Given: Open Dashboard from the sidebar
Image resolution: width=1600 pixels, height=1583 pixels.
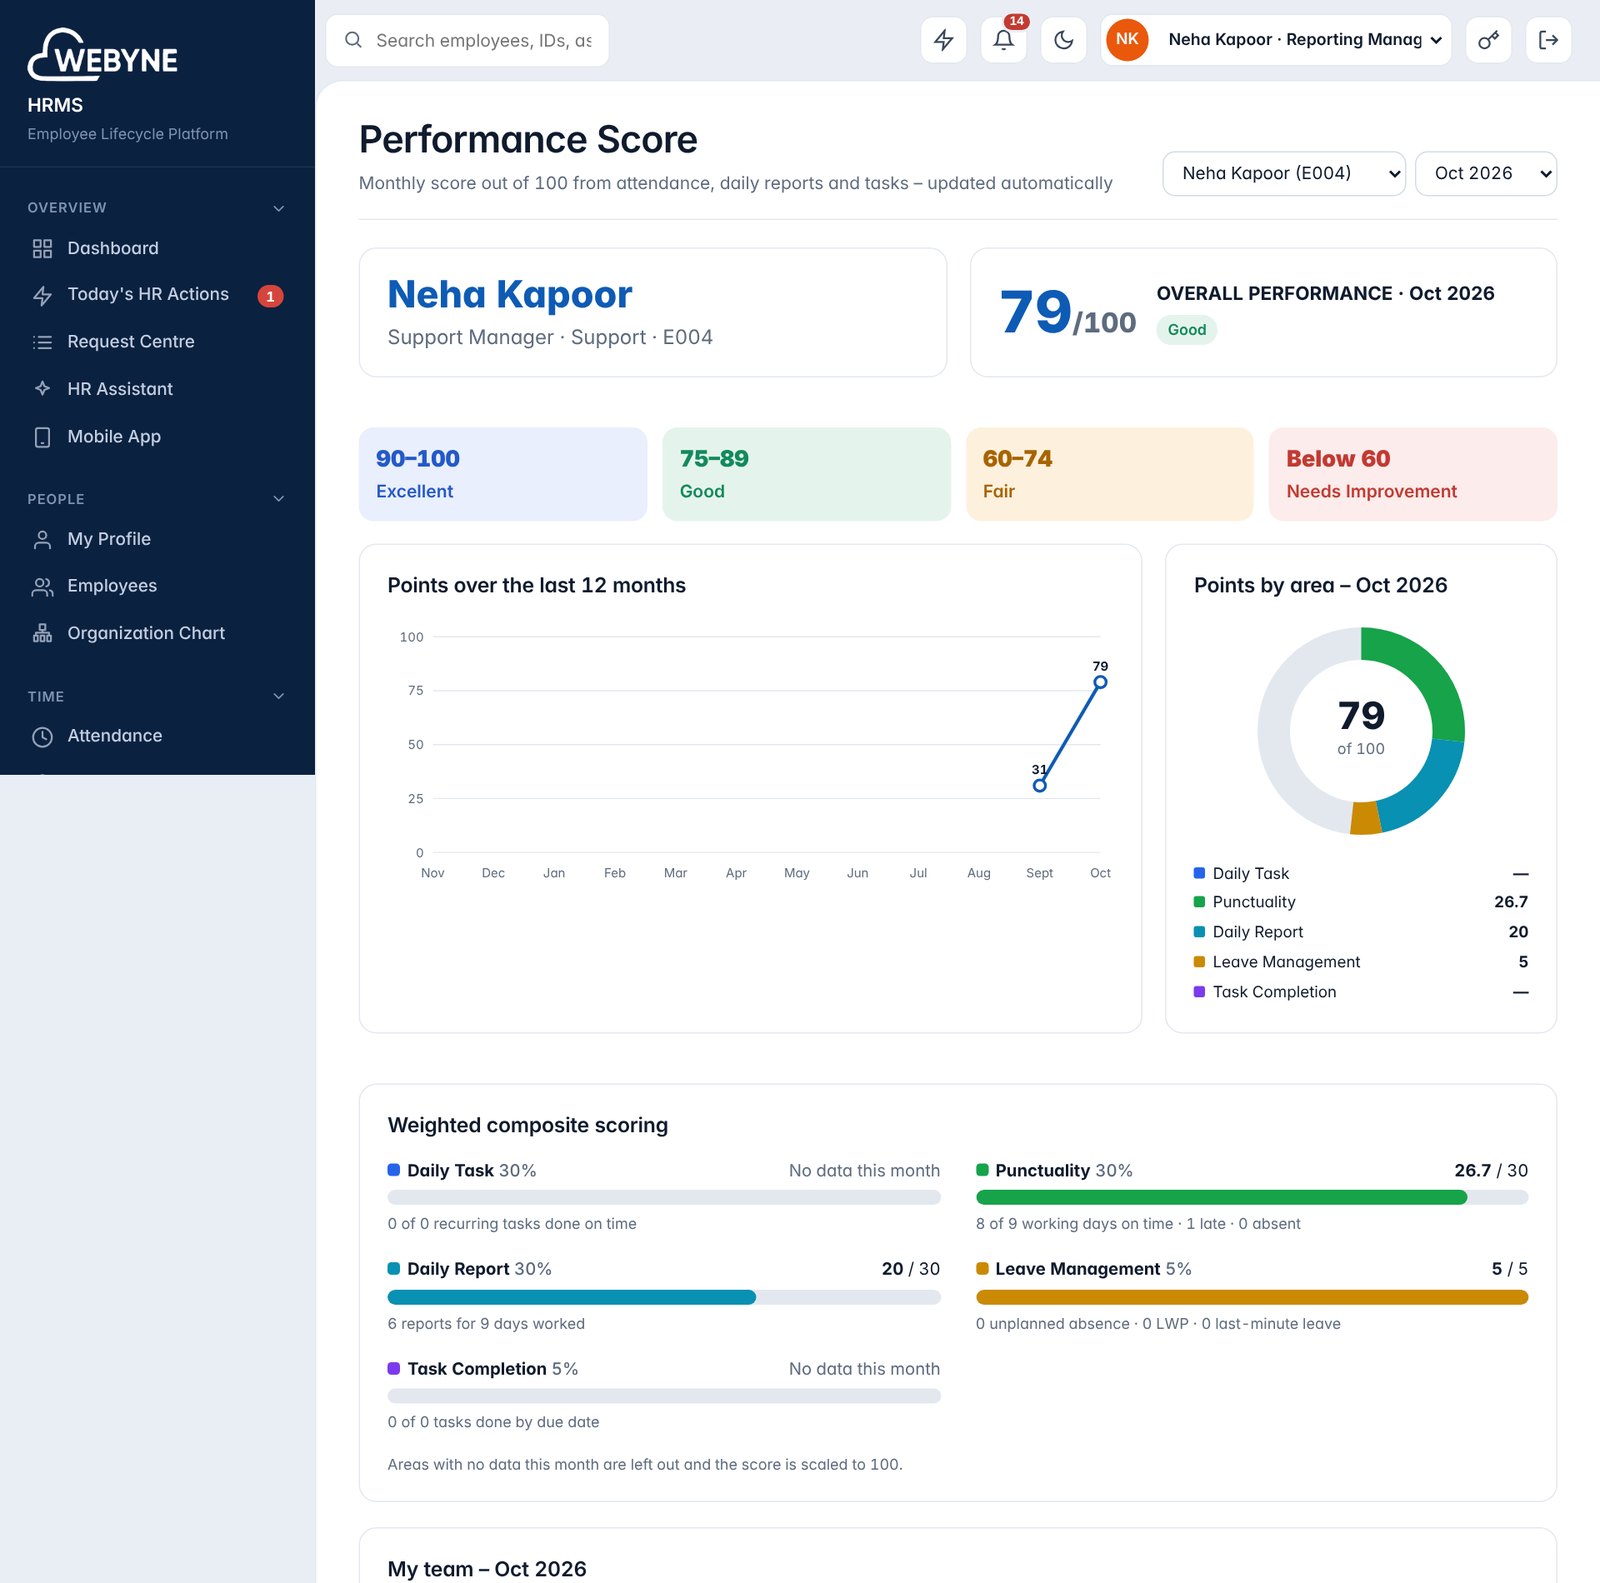Looking at the screenshot, I should coord(157,249).
